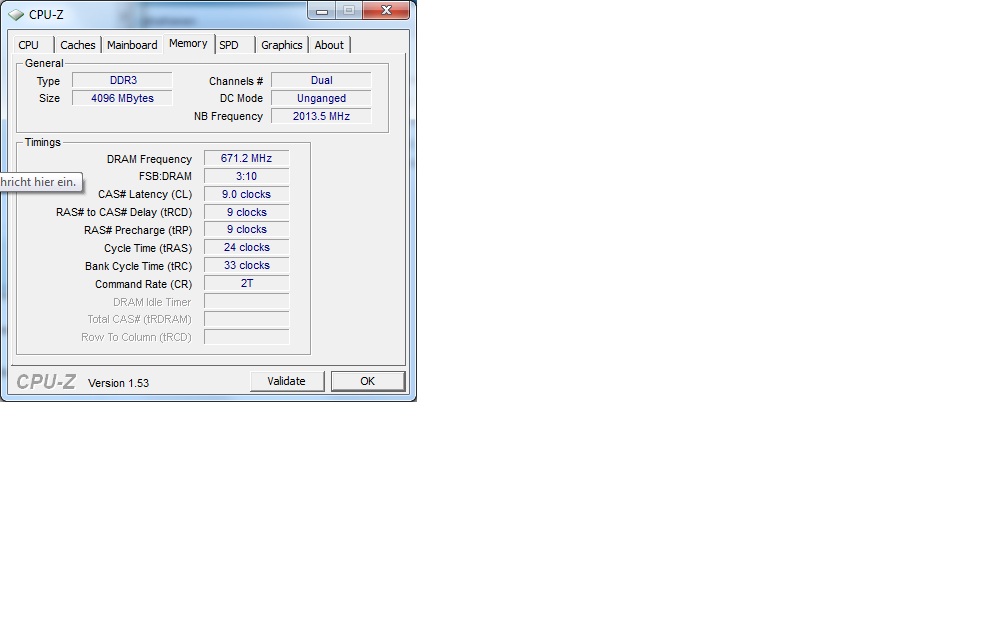
Task: Click the 'hricht hier ein.' tooltip
Action: tap(40, 182)
